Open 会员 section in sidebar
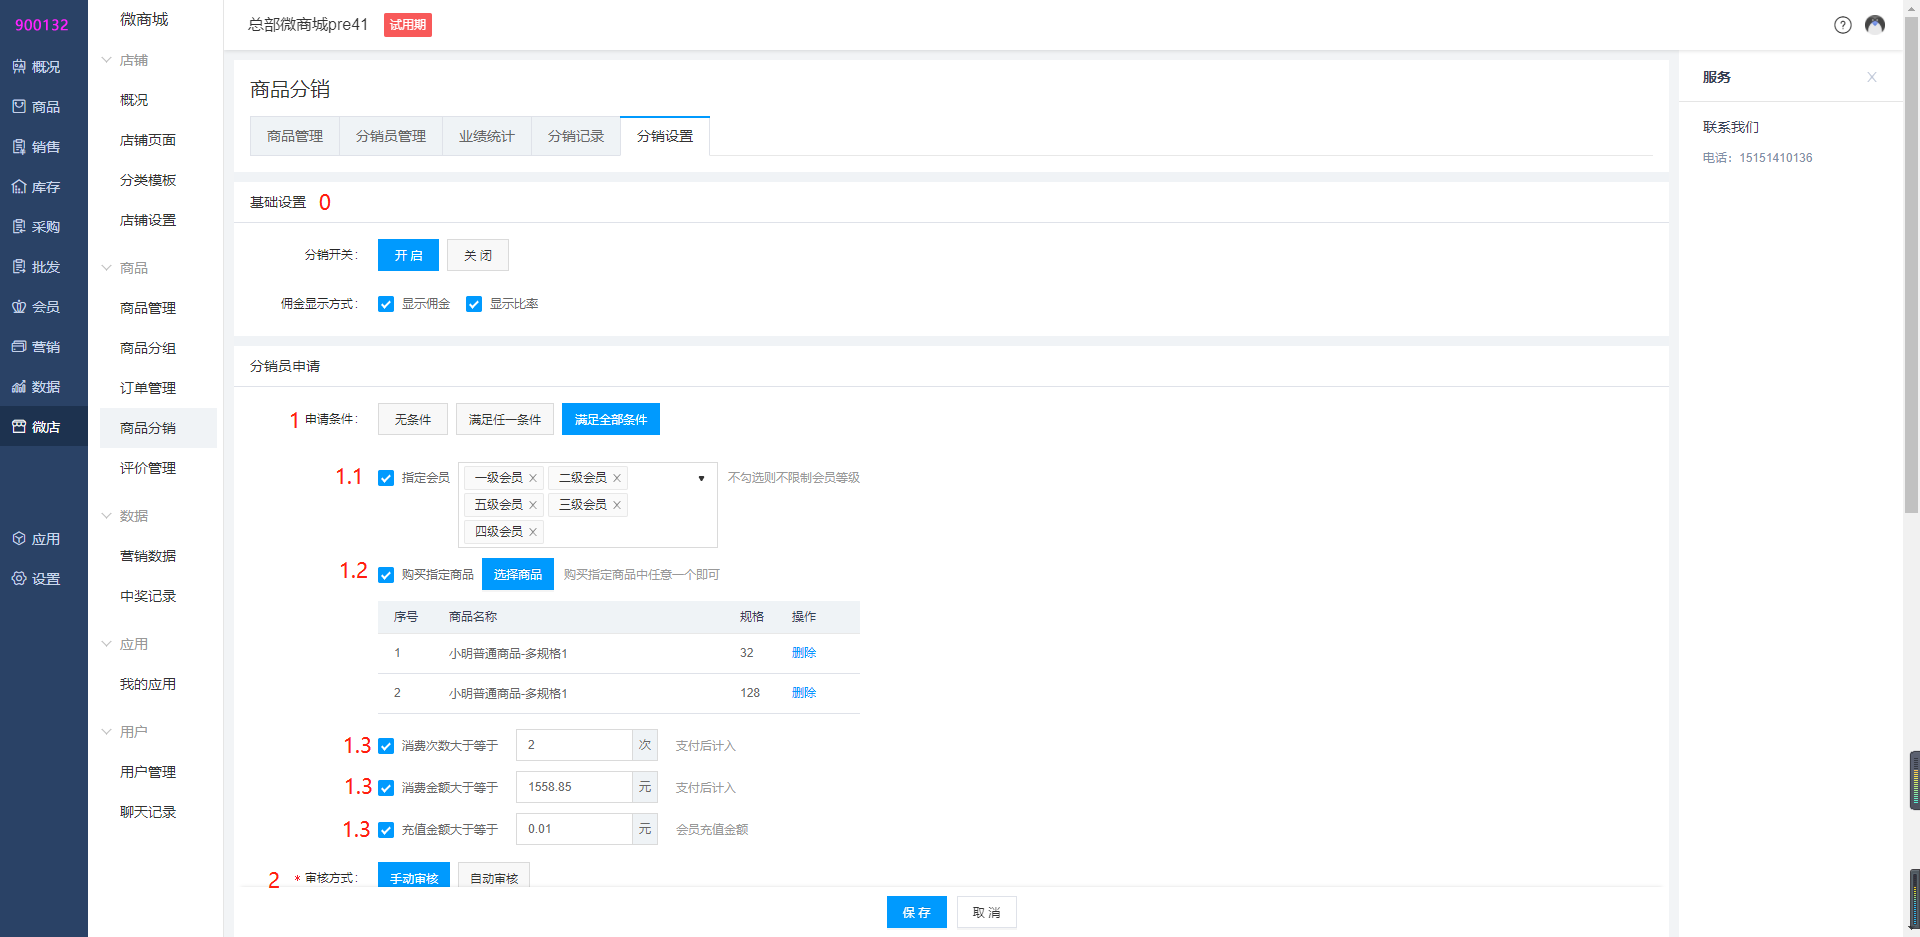This screenshot has width=1920, height=937. click(36, 307)
